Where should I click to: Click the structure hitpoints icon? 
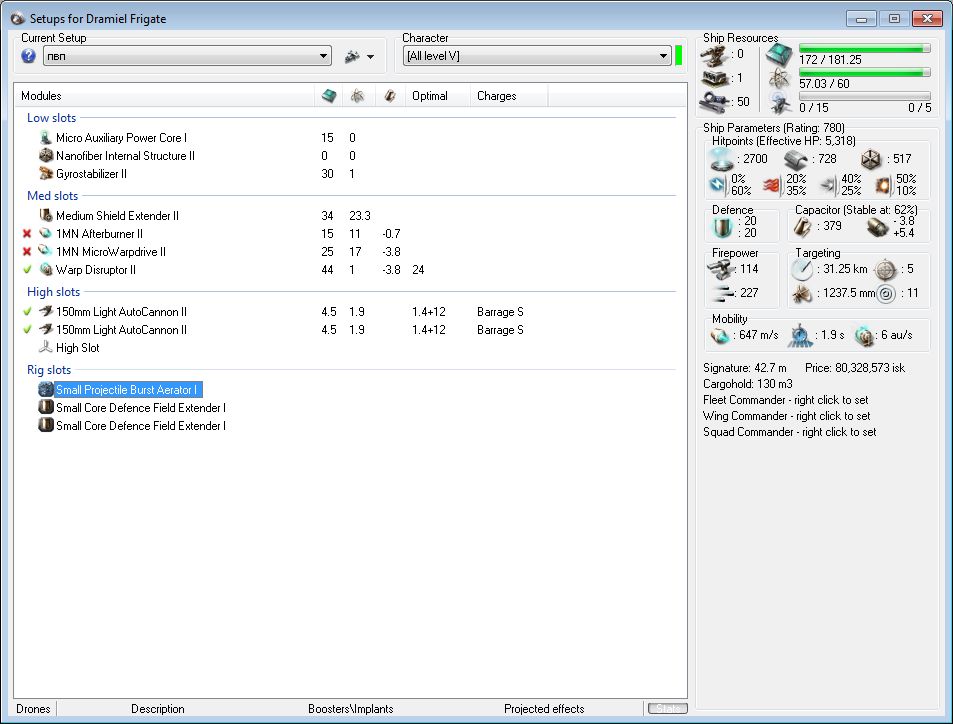coord(871,159)
